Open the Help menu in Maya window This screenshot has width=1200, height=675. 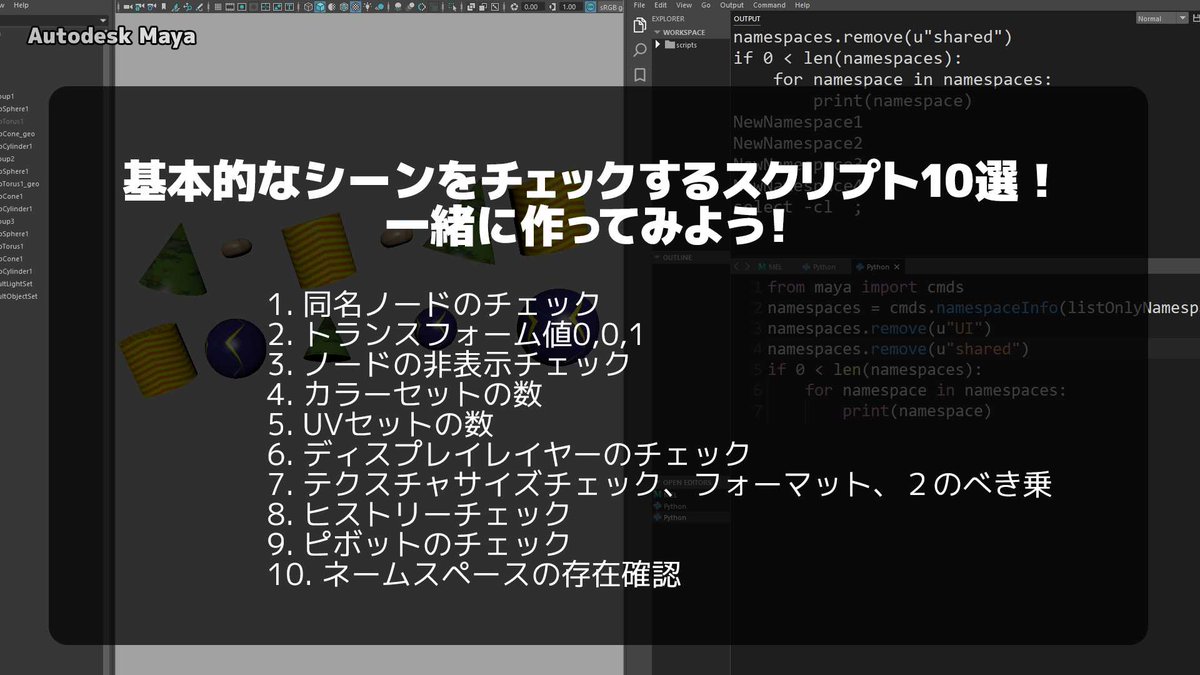point(21,5)
